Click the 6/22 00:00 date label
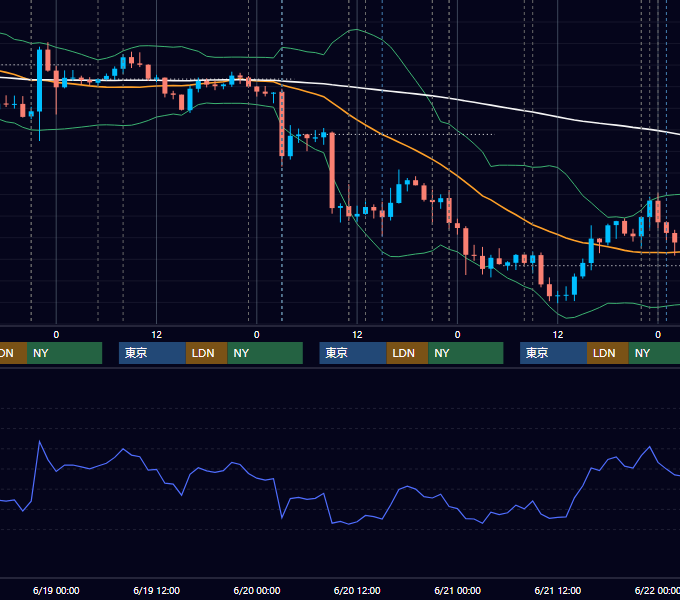The width and height of the screenshot is (680, 600). (x=657, y=590)
